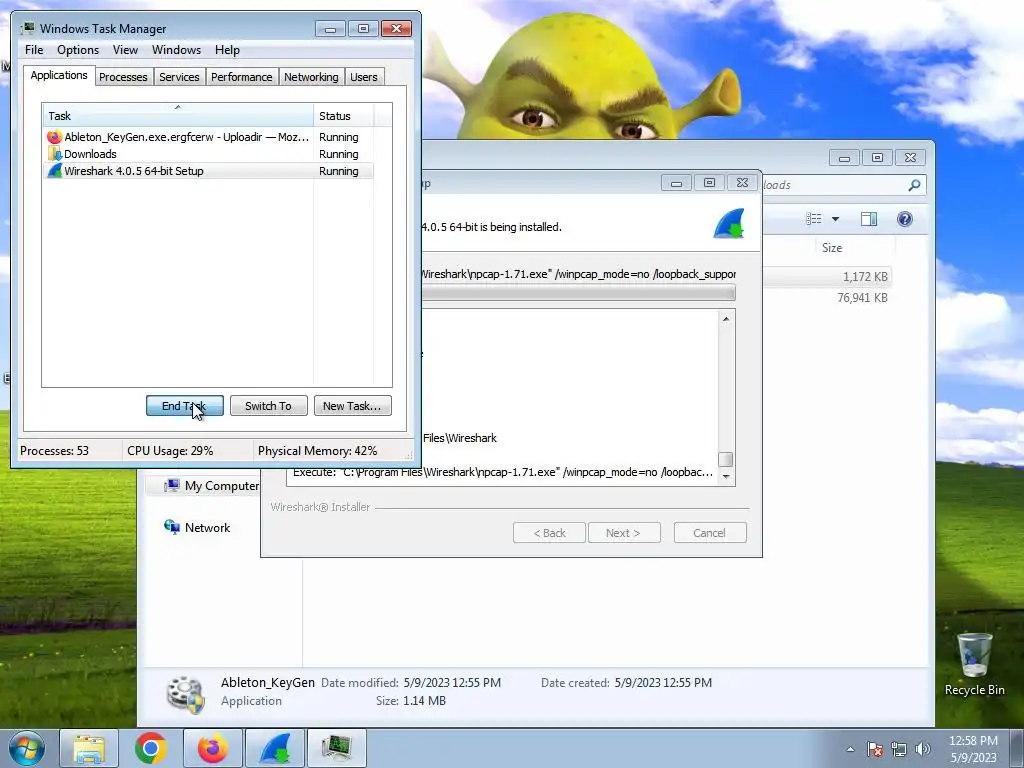1024x768 pixels.
Task: Sort the list by the Status column header
Action: [344, 116]
